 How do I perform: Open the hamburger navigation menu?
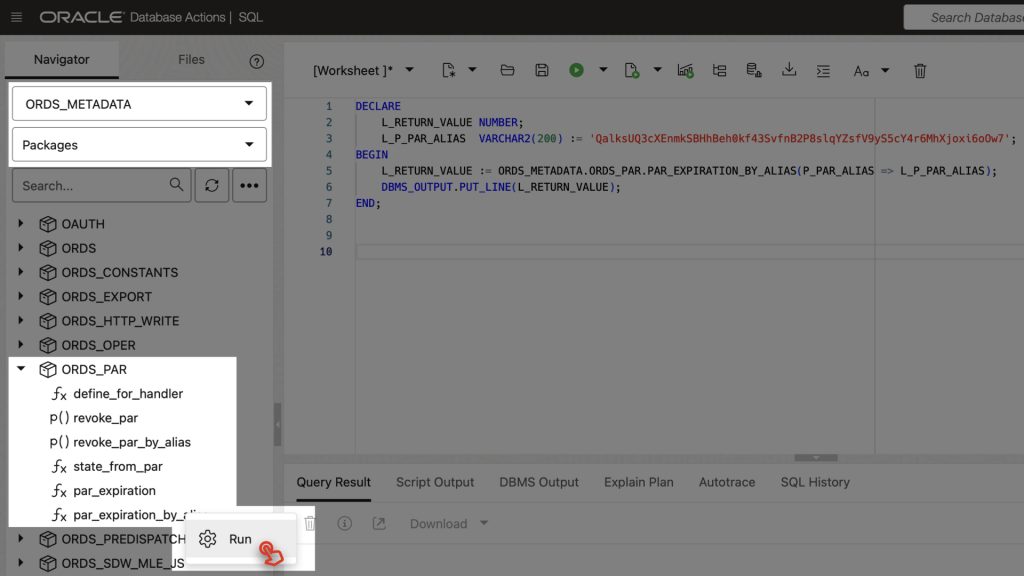[x=16, y=17]
